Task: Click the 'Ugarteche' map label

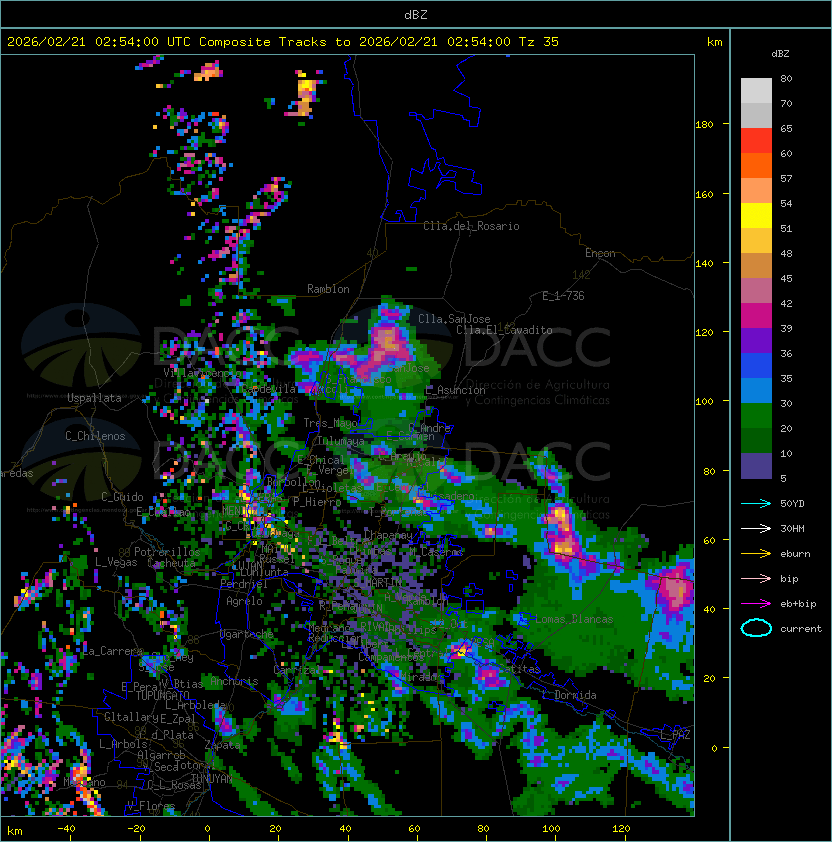Action: [x=247, y=634]
